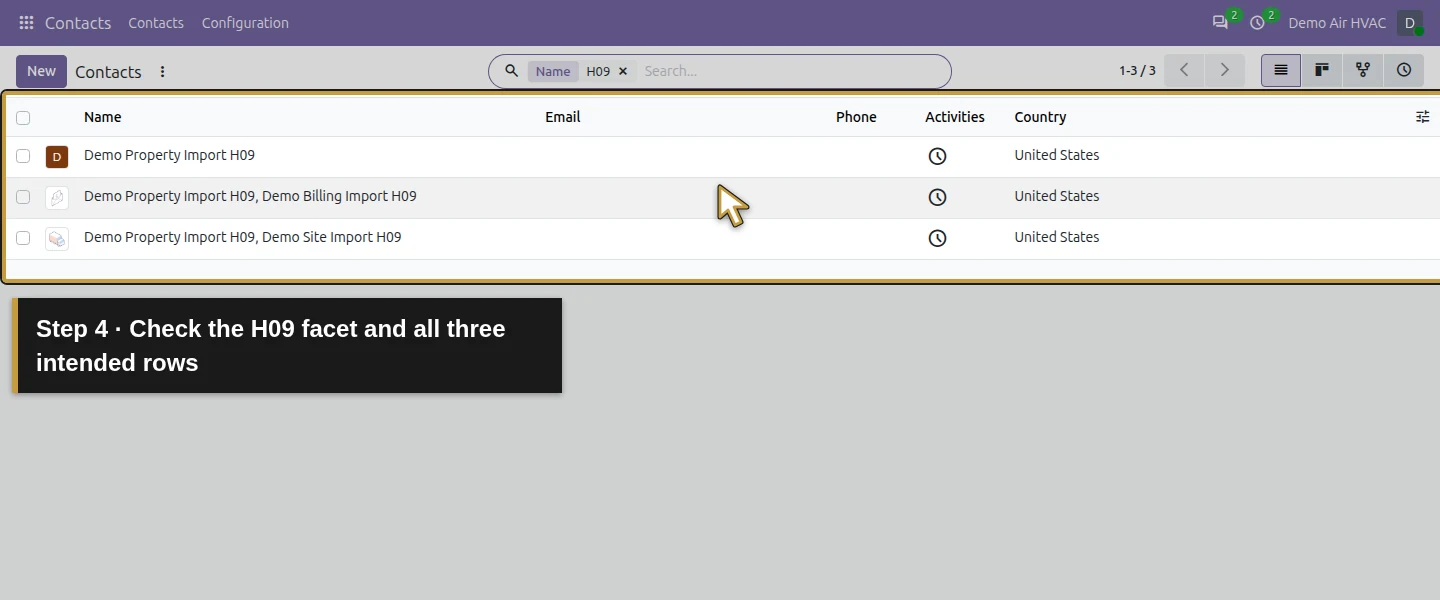
Task: Click the Demo Site Import H09 row avatar
Action: 57,239
